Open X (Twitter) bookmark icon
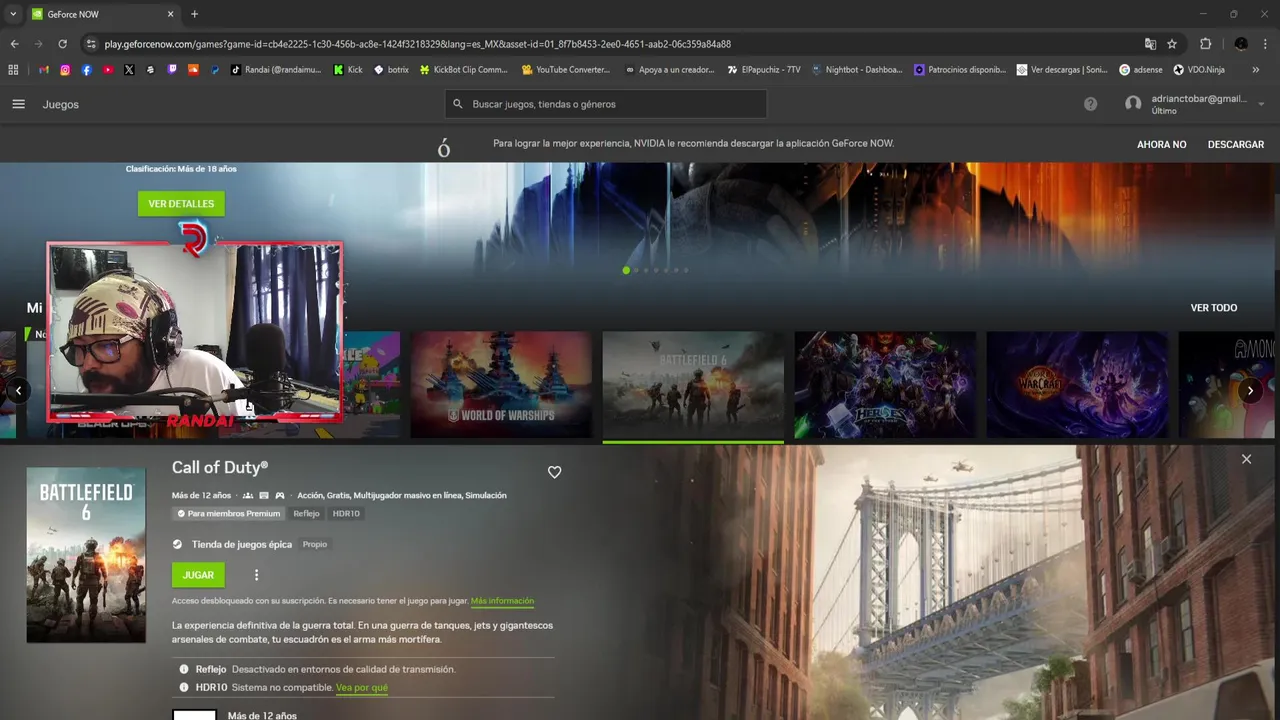The width and height of the screenshot is (1280, 720). pyautogui.click(x=129, y=70)
